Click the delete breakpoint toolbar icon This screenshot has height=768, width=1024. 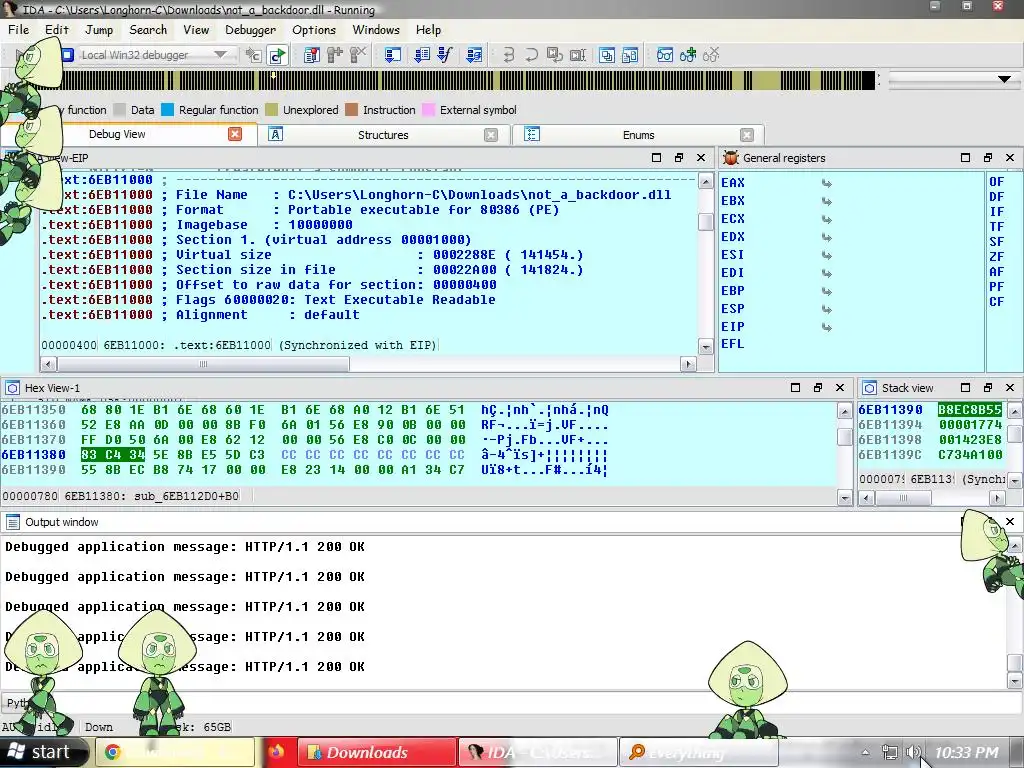[358, 55]
